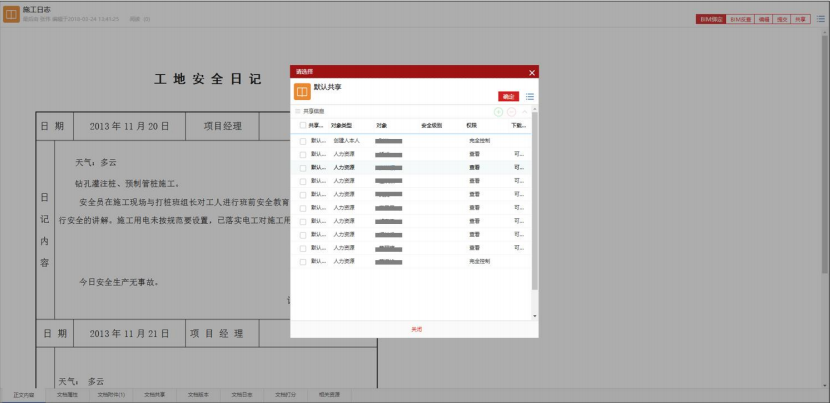
Task: Open the list menu icon beside 确定
Action: 529,97
